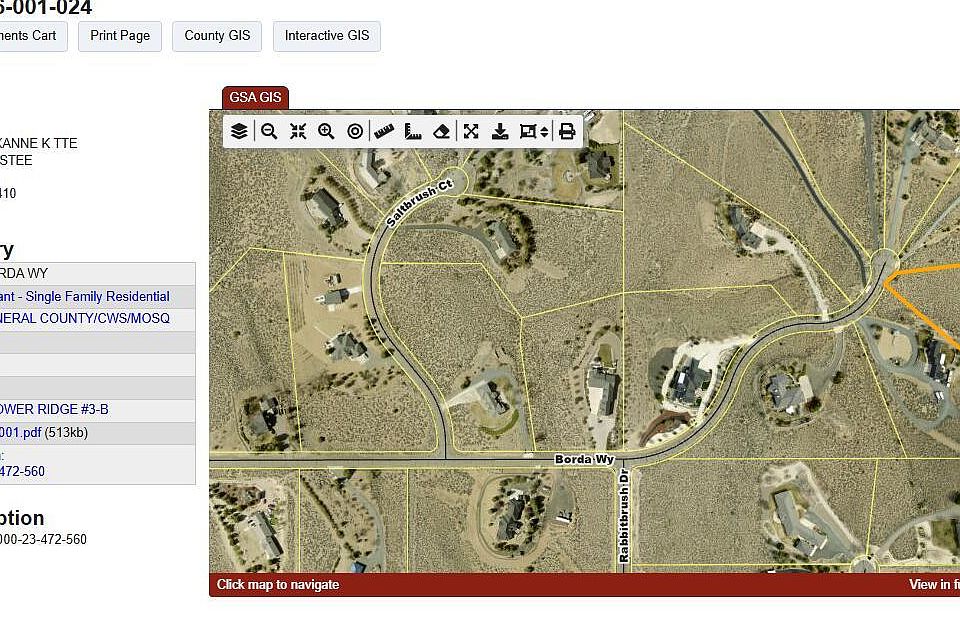Download the 001.pdf file link
This screenshot has width=960, height=637.
20,432
